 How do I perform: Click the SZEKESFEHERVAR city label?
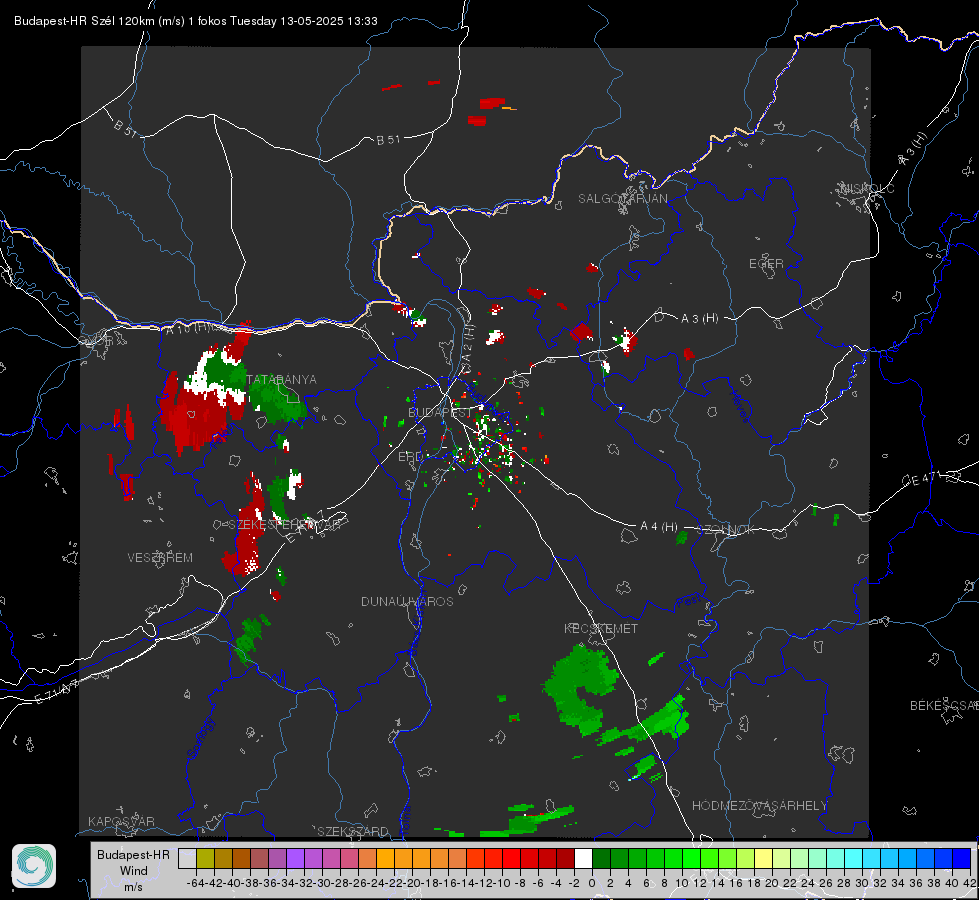click(x=284, y=525)
